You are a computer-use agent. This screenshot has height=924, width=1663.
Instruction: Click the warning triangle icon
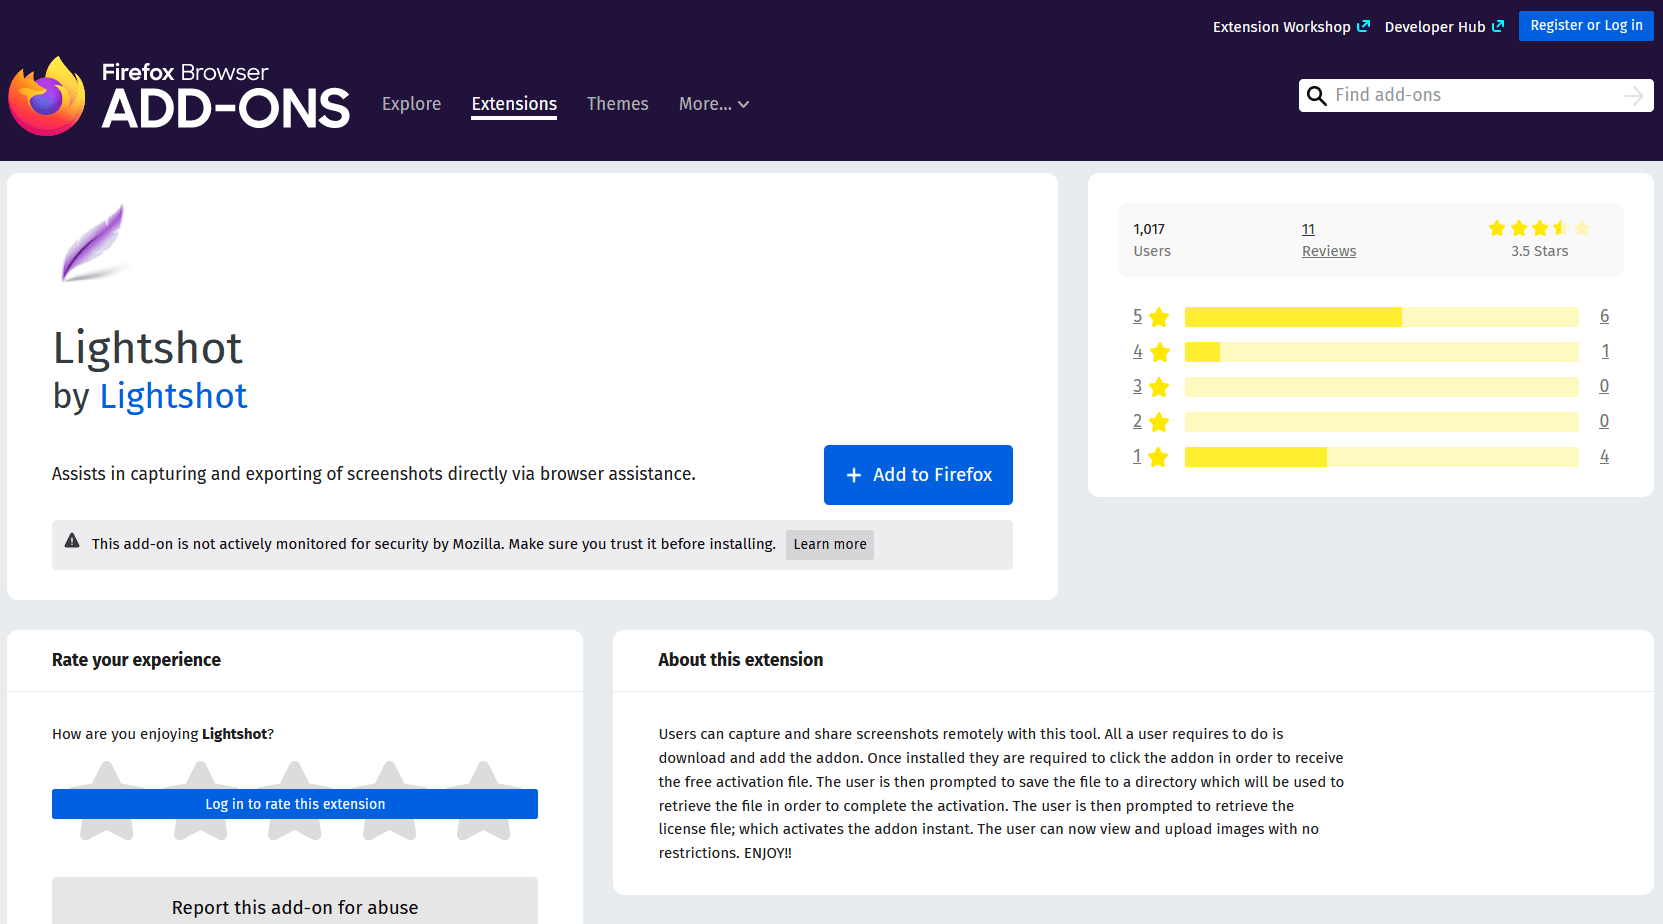(x=72, y=541)
